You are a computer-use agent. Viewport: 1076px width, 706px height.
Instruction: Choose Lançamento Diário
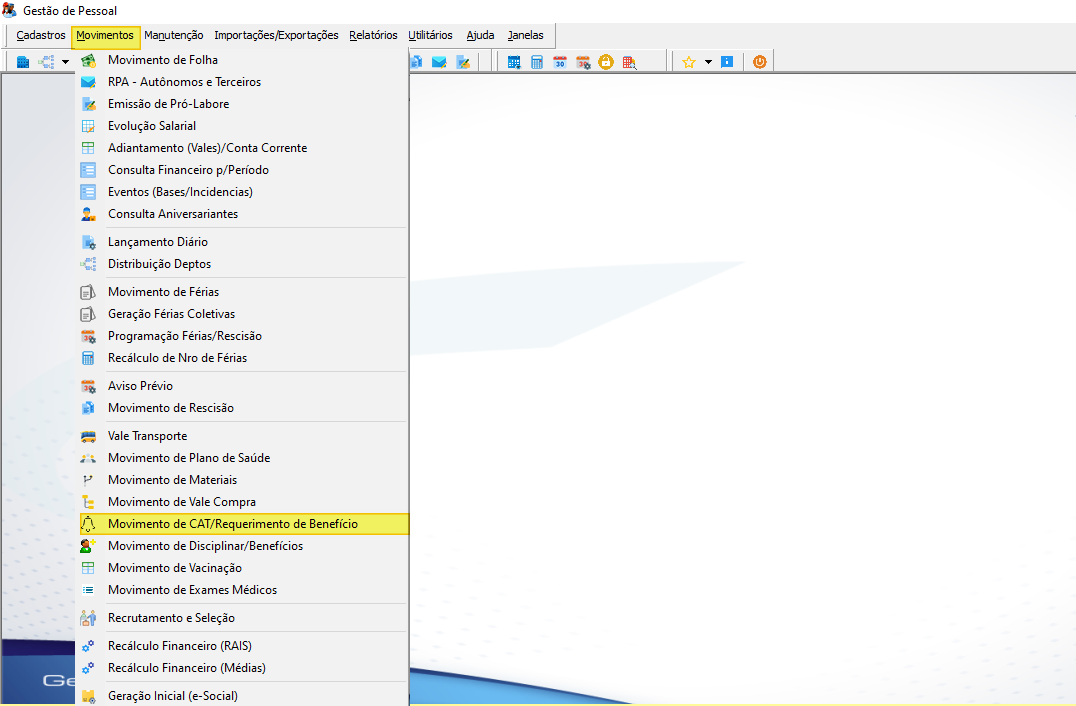(x=243, y=242)
